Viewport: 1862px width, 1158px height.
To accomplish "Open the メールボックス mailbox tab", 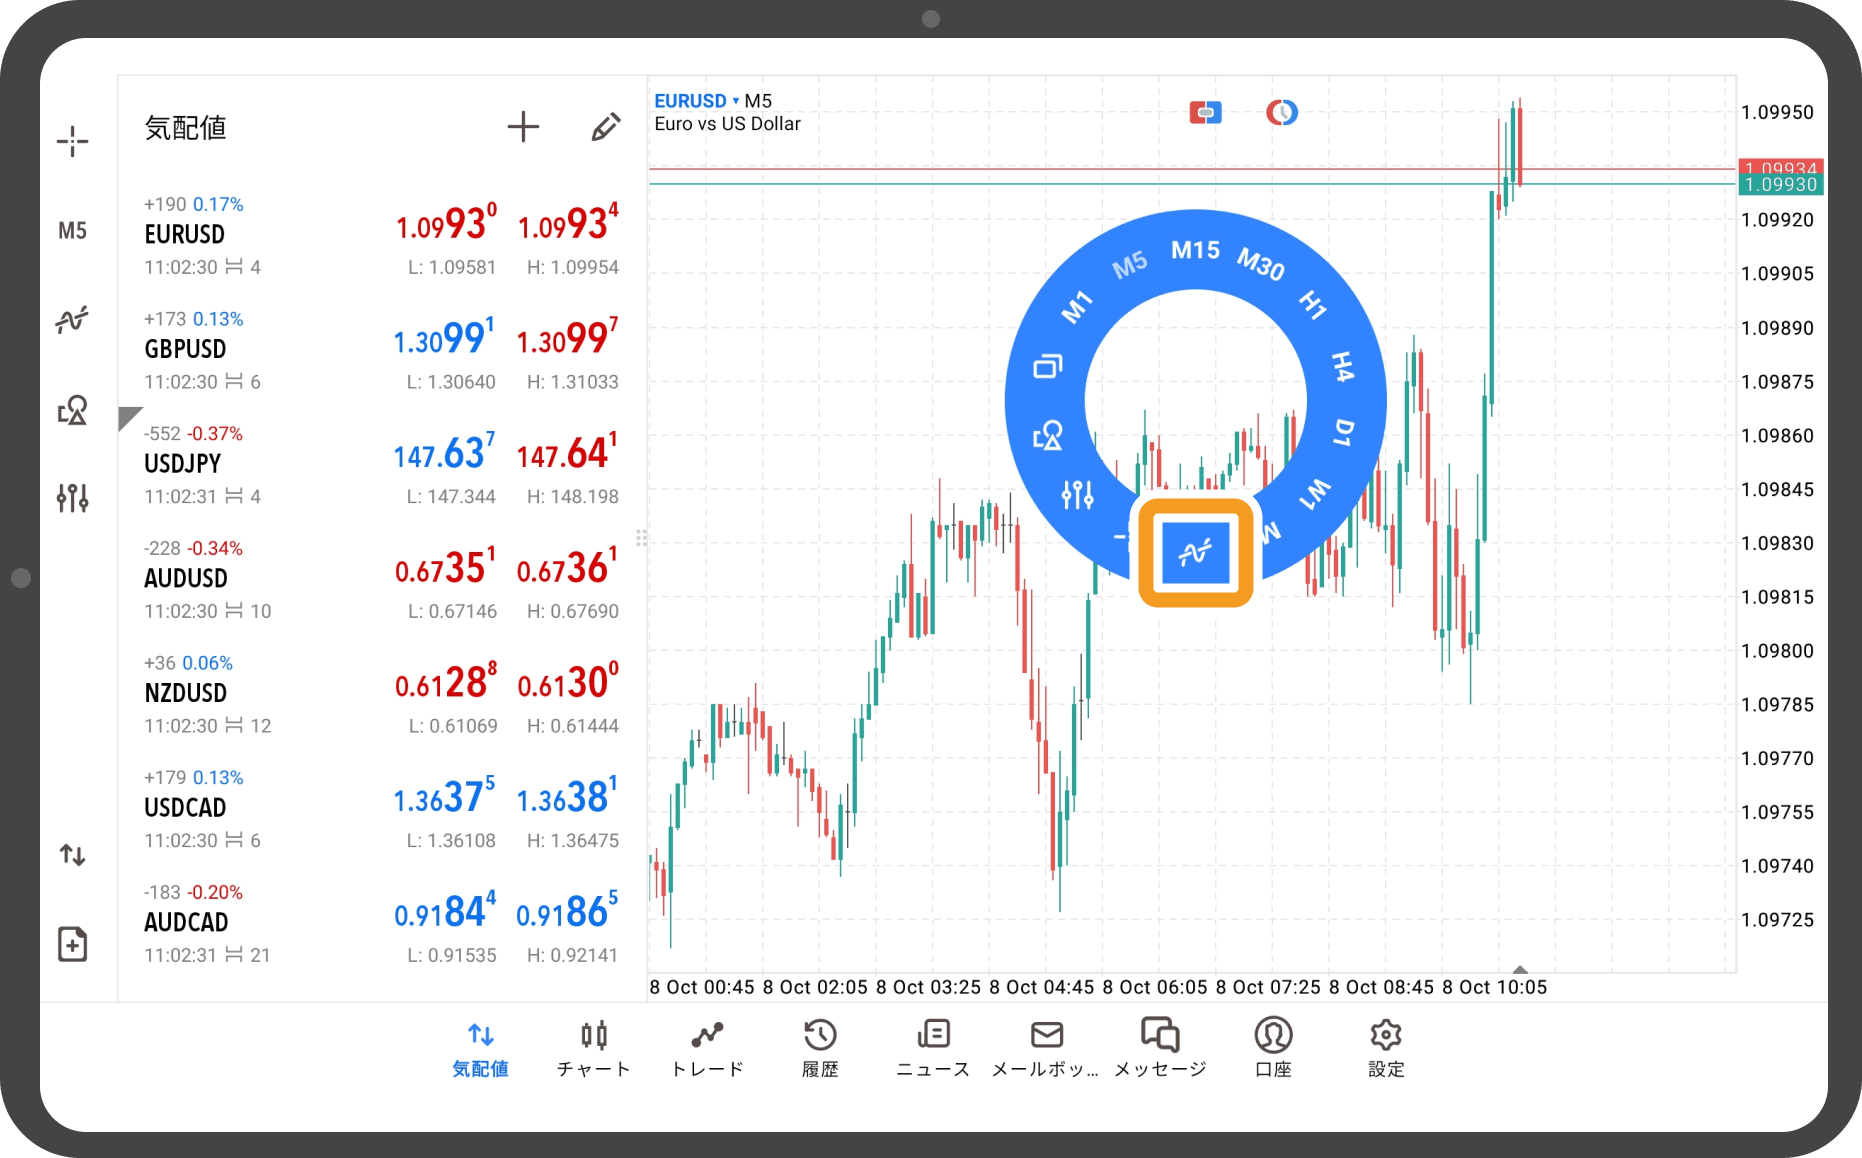I will pyautogui.click(x=1046, y=1049).
